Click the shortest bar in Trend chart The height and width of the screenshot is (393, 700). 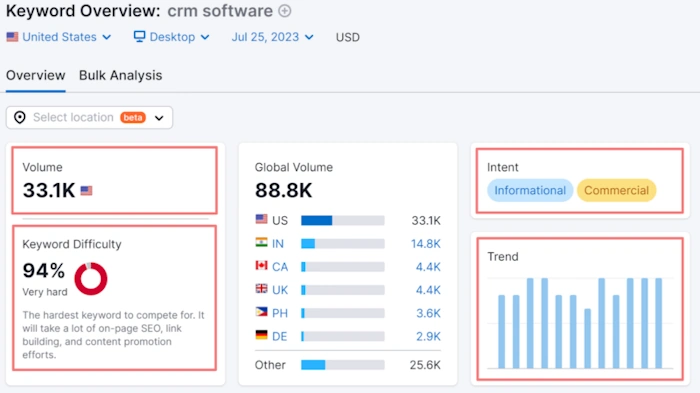588,339
